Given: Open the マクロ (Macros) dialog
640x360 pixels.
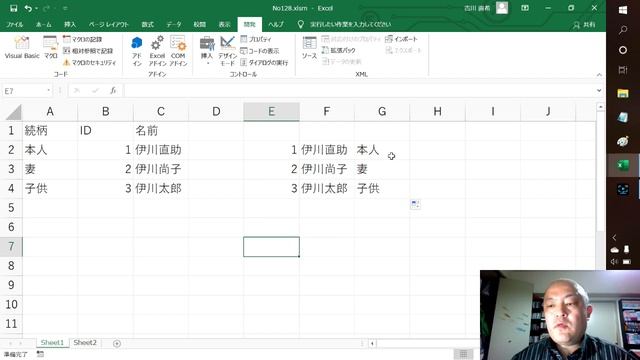Looking at the screenshot, I should (51, 48).
